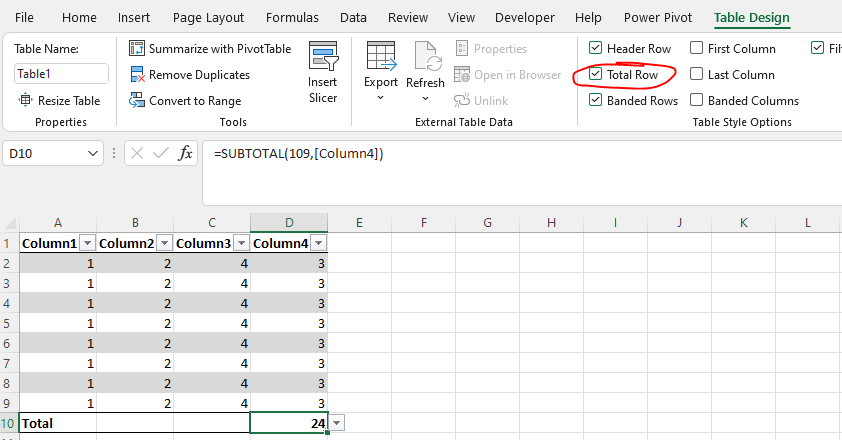Select cell C2 containing 4
Screen dimensions: 842x440
[212, 263]
